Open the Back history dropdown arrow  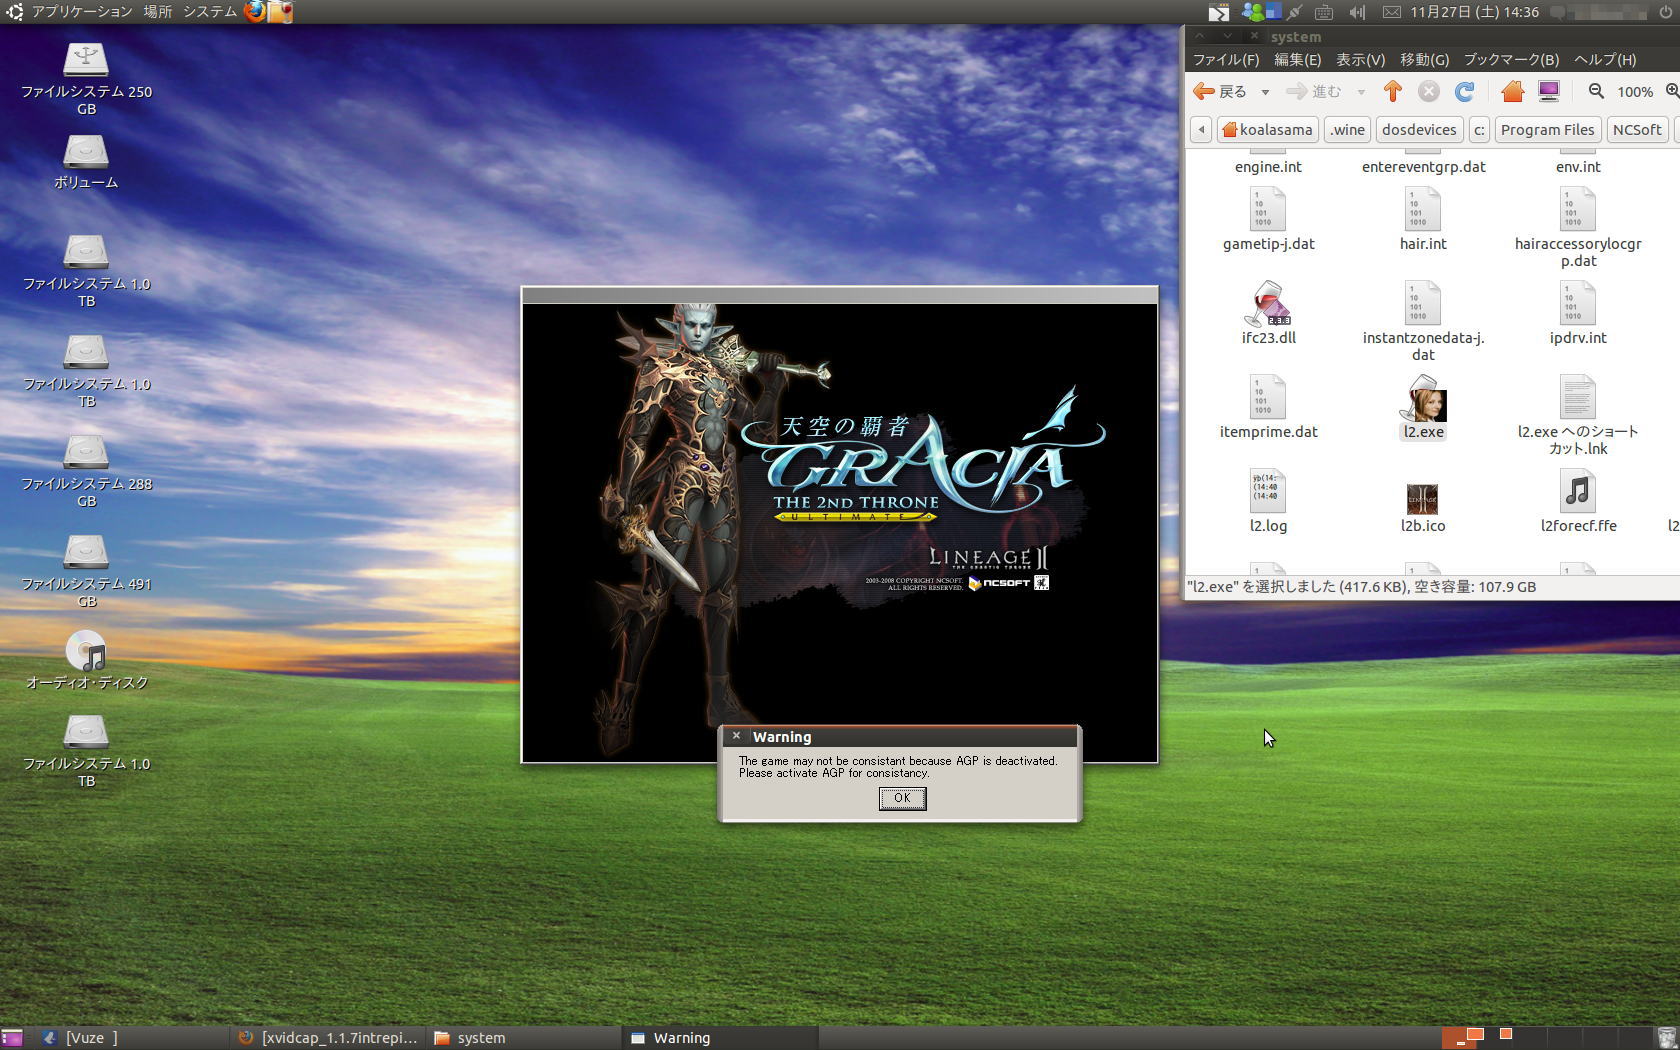(1265, 92)
